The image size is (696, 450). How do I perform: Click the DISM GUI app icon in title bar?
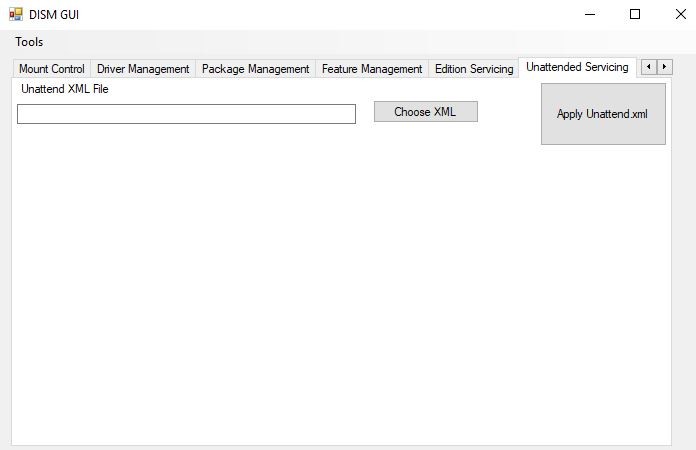pyautogui.click(x=15, y=15)
